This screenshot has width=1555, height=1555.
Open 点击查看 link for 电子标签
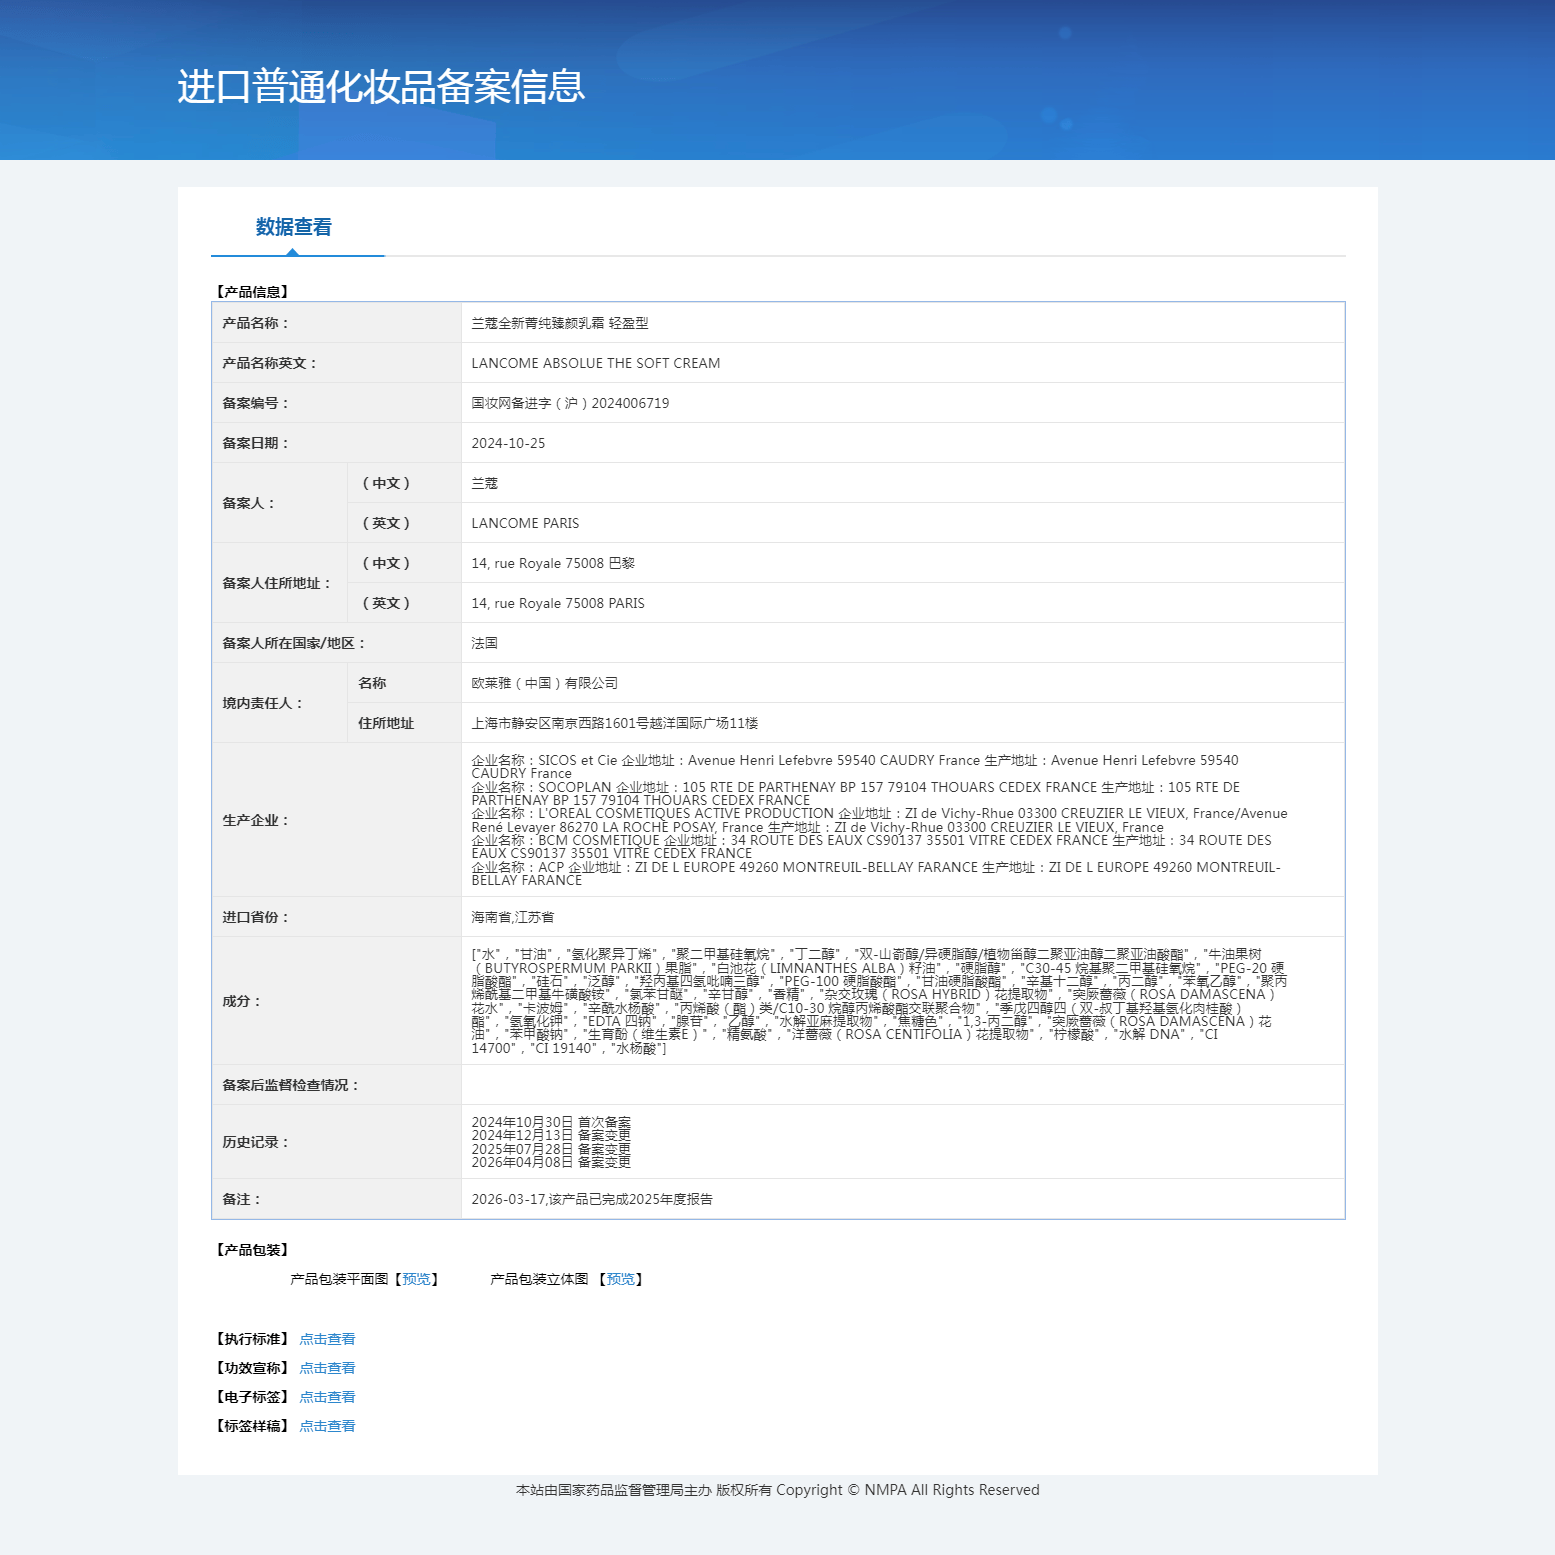click(x=327, y=1397)
